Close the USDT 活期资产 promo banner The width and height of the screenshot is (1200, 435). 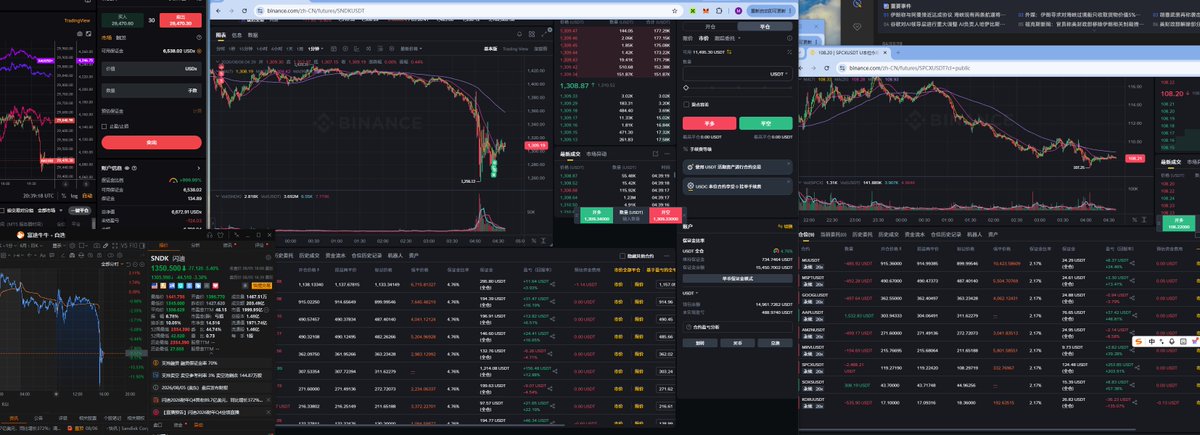(789, 163)
